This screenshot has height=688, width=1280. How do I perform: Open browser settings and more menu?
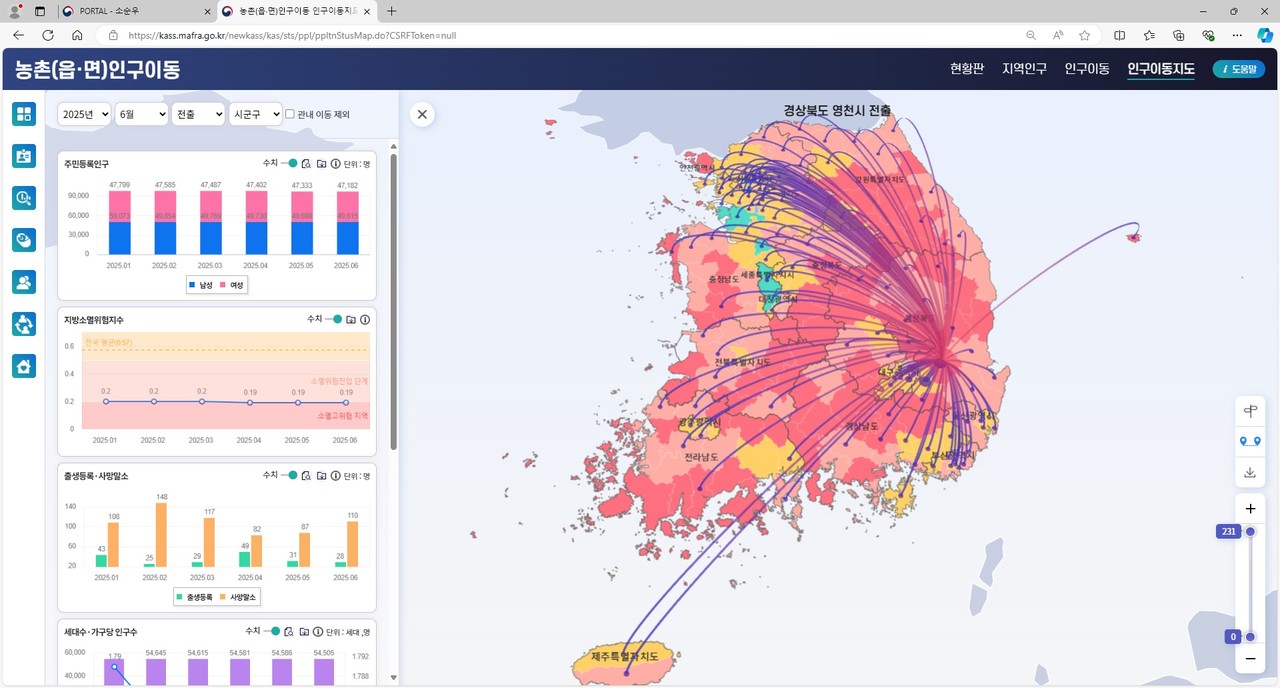pyautogui.click(x=1237, y=35)
